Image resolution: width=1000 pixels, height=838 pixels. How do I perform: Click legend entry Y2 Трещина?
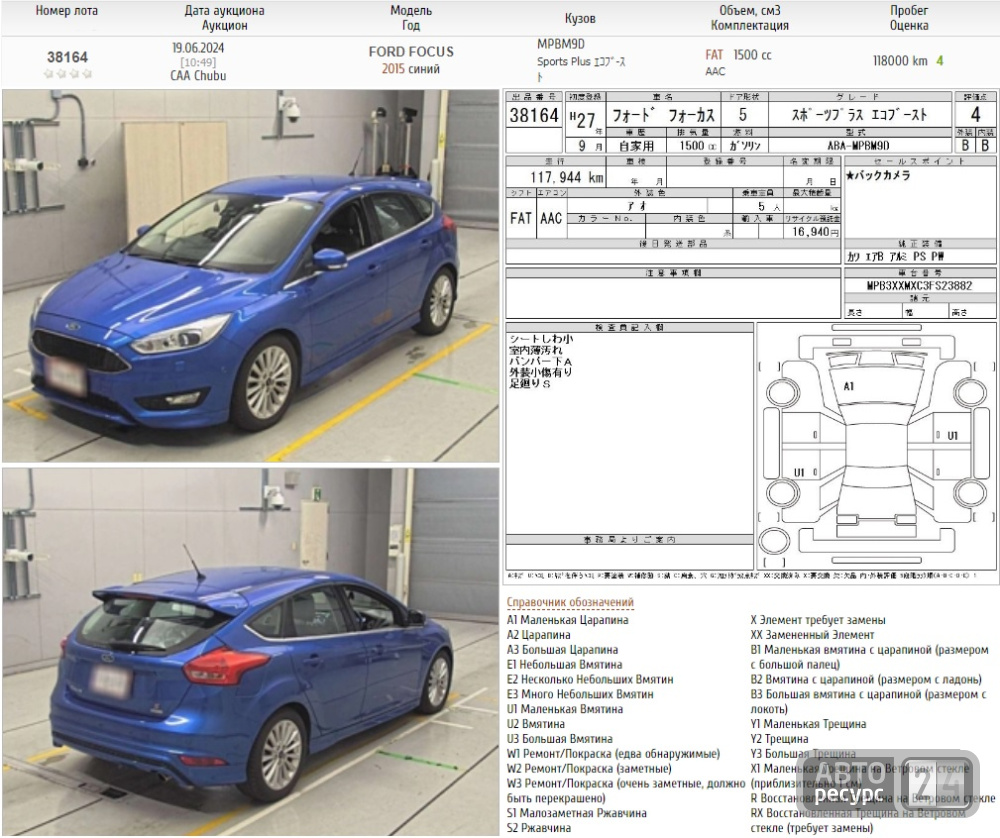[779, 739]
